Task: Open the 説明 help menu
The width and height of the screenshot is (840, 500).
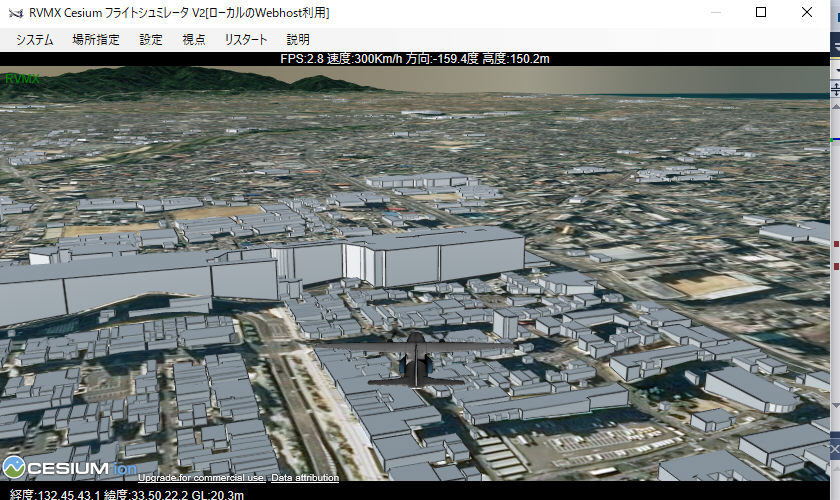Action: coord(298,40)
